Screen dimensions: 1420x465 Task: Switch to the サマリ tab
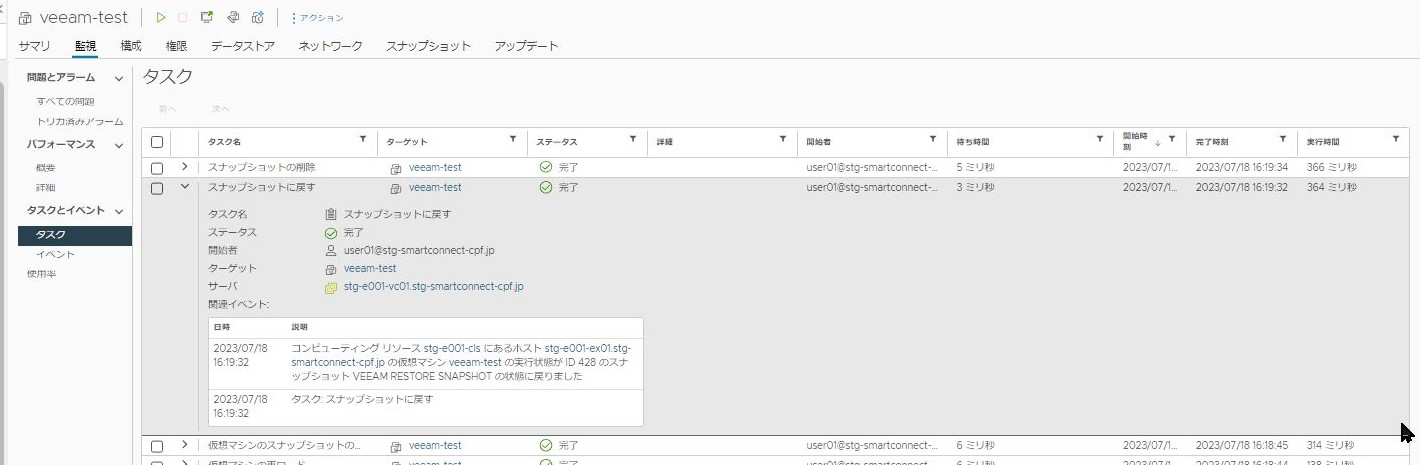[x=34, y=46]
